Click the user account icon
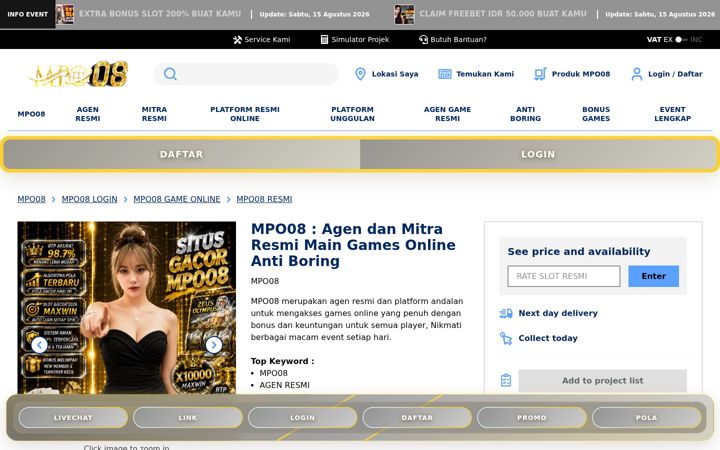Viewport: 720px width, 450px height. 636,74
